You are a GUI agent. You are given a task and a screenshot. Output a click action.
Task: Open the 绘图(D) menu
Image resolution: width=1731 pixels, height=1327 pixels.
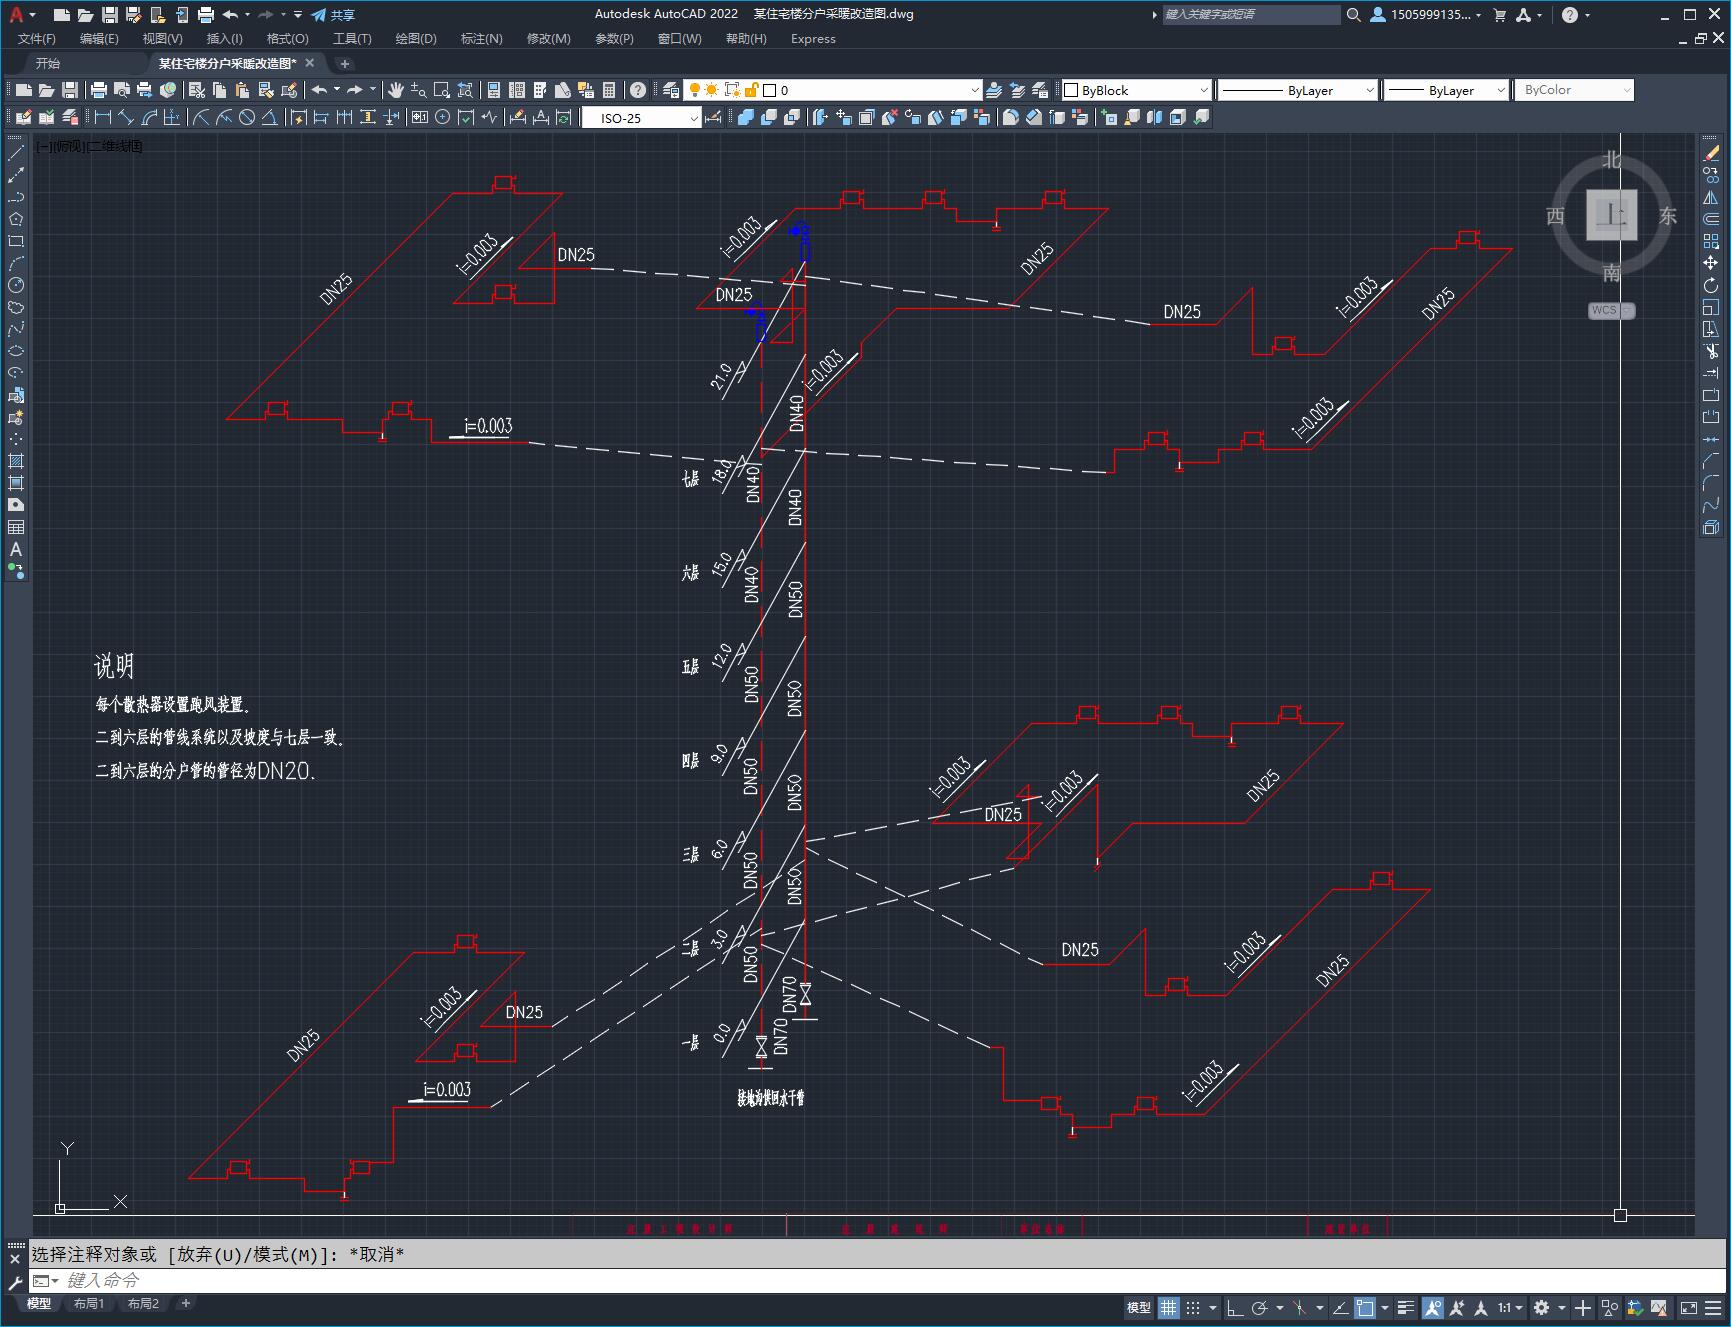click(x=416, y=39)
